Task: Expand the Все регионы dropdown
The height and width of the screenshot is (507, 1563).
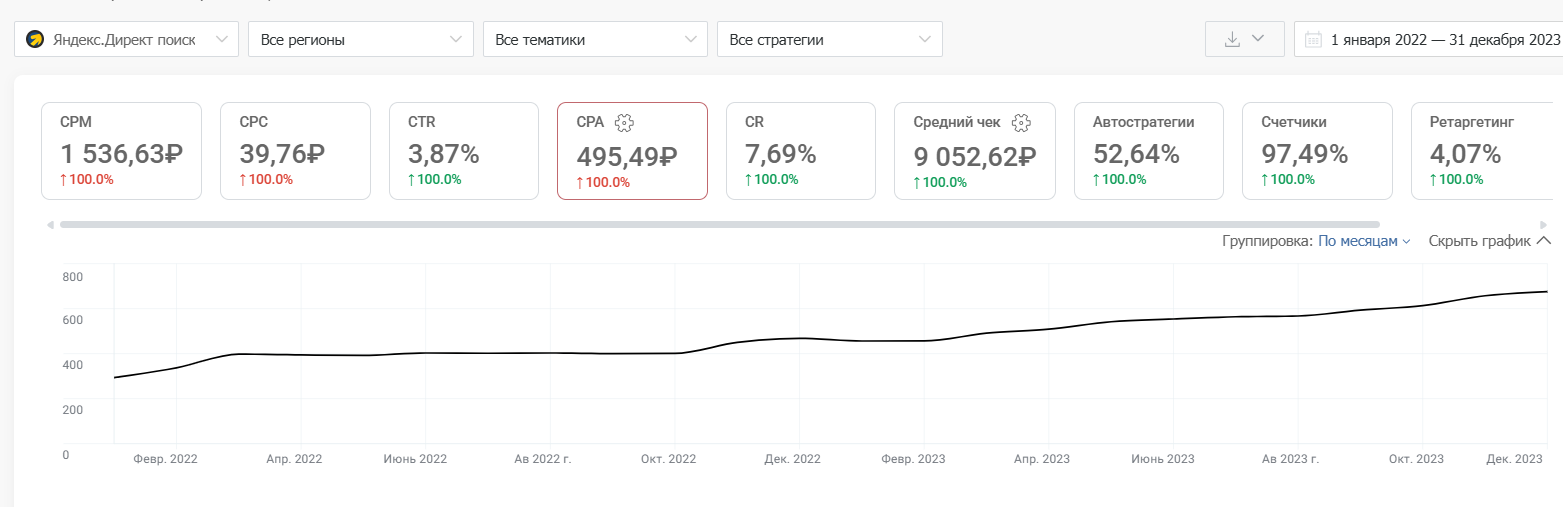Action: coord(360,40)
